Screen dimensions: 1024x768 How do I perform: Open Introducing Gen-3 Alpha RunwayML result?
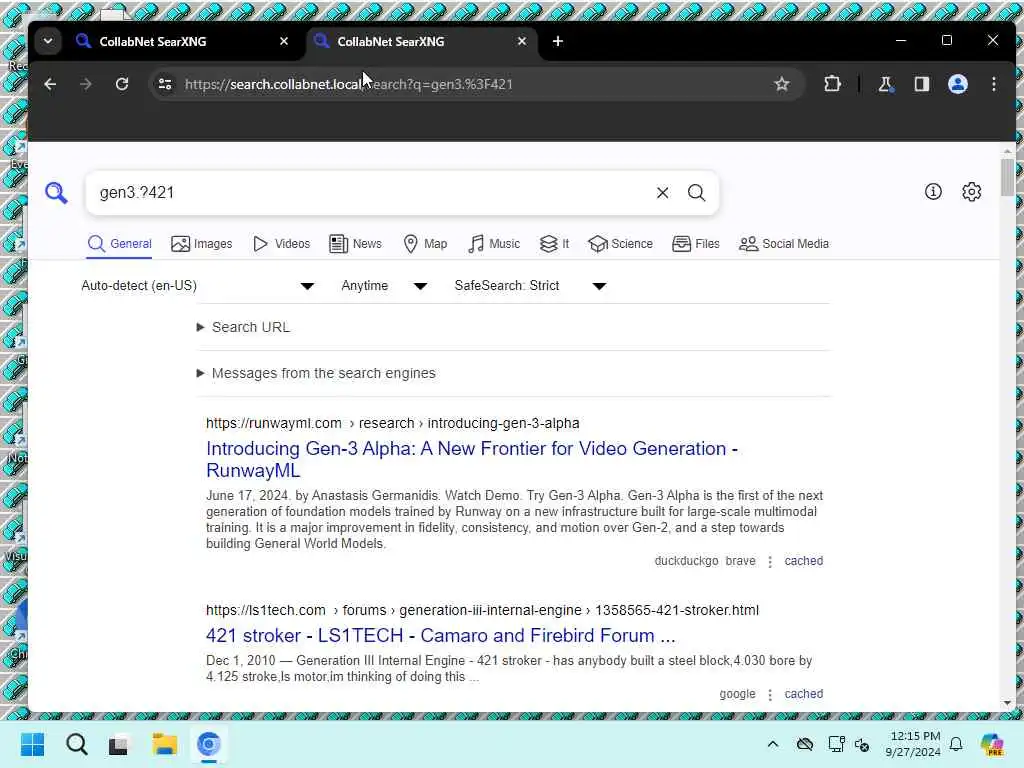pos(472,459)
